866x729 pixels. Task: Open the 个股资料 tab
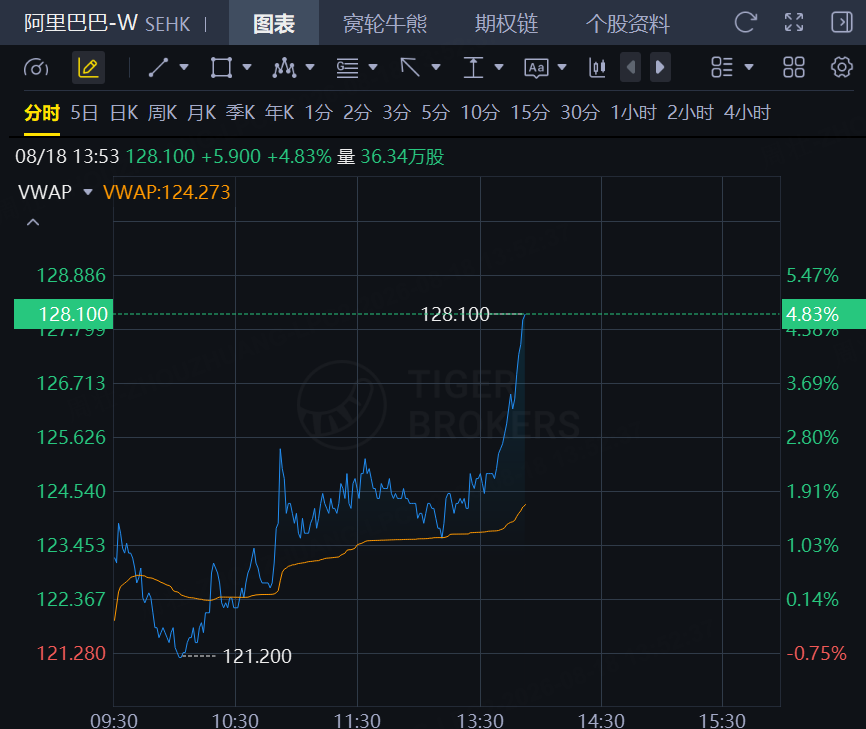[x=627, y=24]
